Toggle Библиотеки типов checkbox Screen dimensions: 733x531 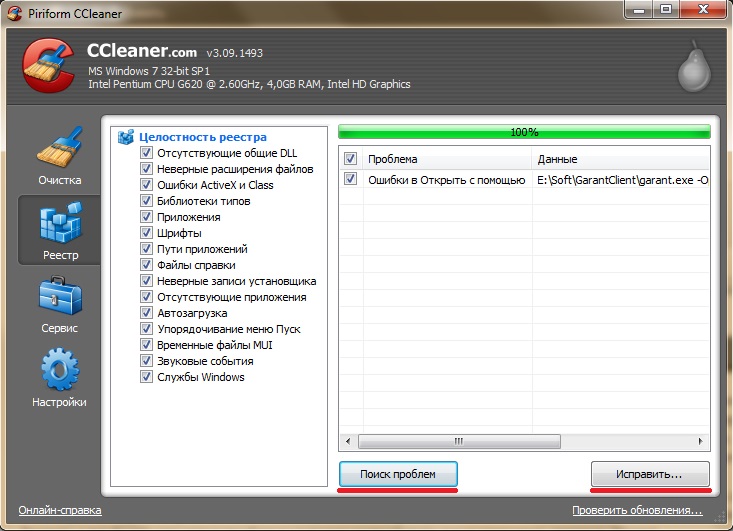146,201
